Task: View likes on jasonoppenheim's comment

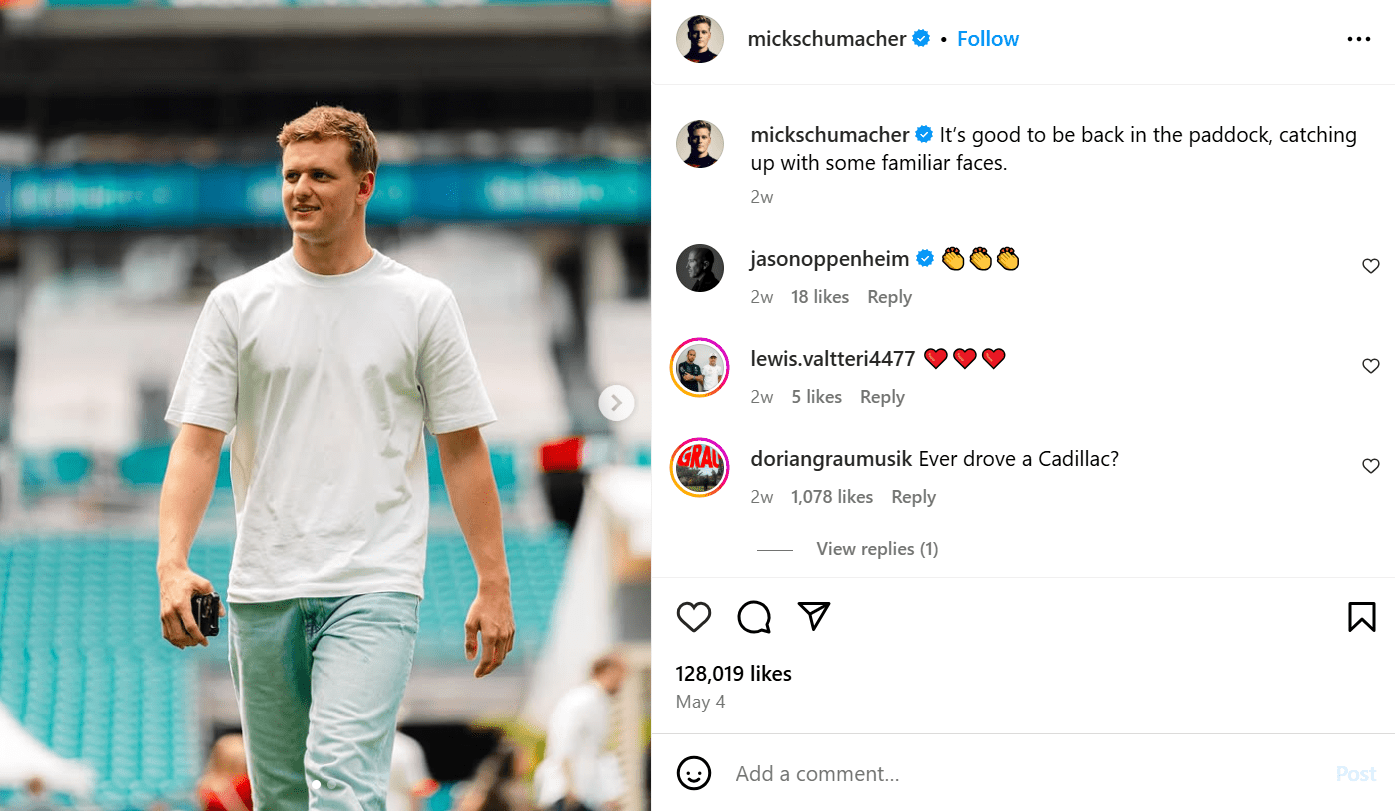Action: (x=819, y=296)
